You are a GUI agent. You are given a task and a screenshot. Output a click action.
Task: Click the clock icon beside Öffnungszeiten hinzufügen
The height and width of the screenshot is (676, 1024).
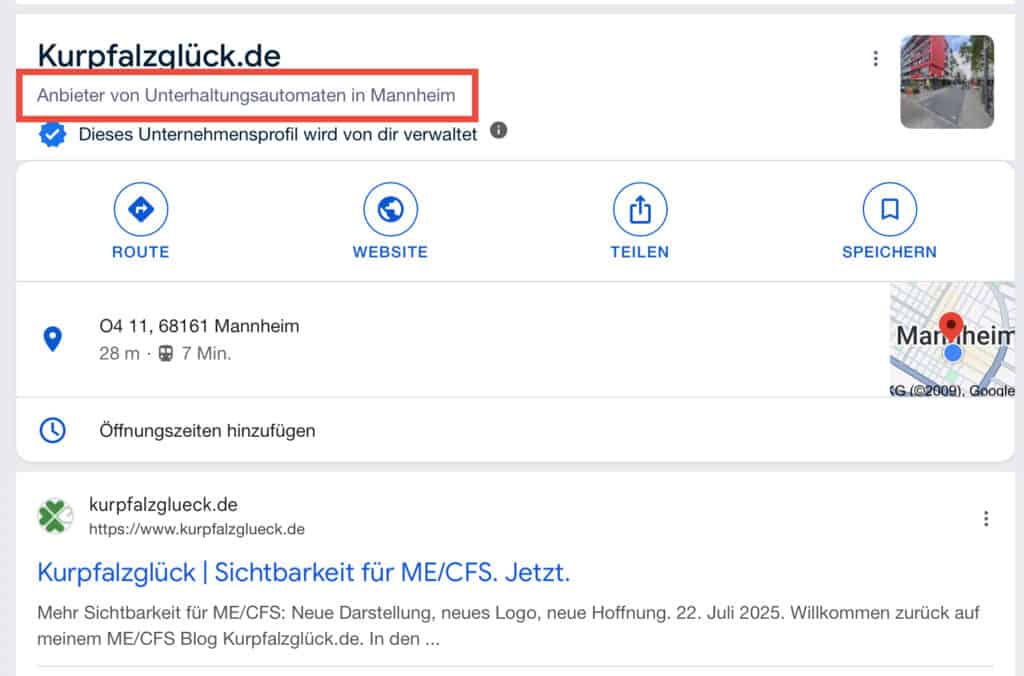tap(53, 430)
